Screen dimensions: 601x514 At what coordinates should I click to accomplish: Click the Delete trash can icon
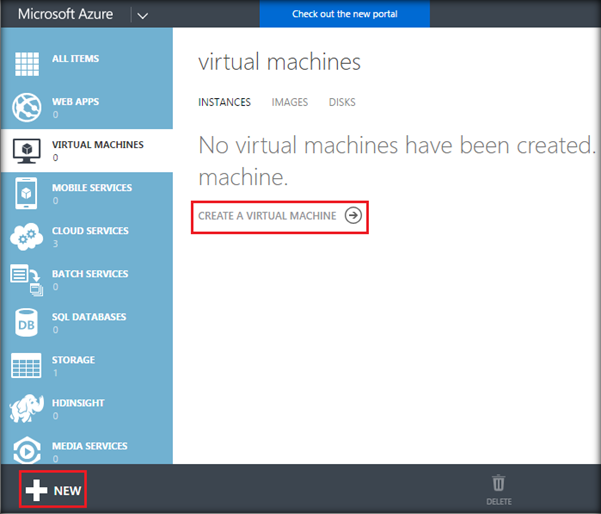pos(499,483)
